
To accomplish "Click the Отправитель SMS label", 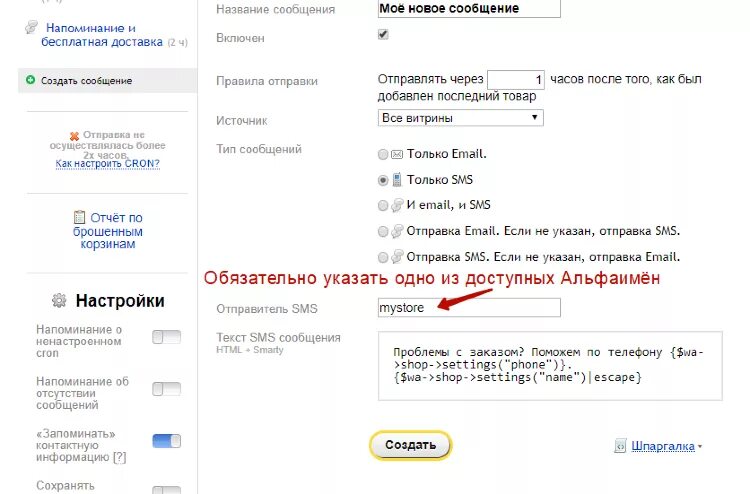I will tap(267, 309).
